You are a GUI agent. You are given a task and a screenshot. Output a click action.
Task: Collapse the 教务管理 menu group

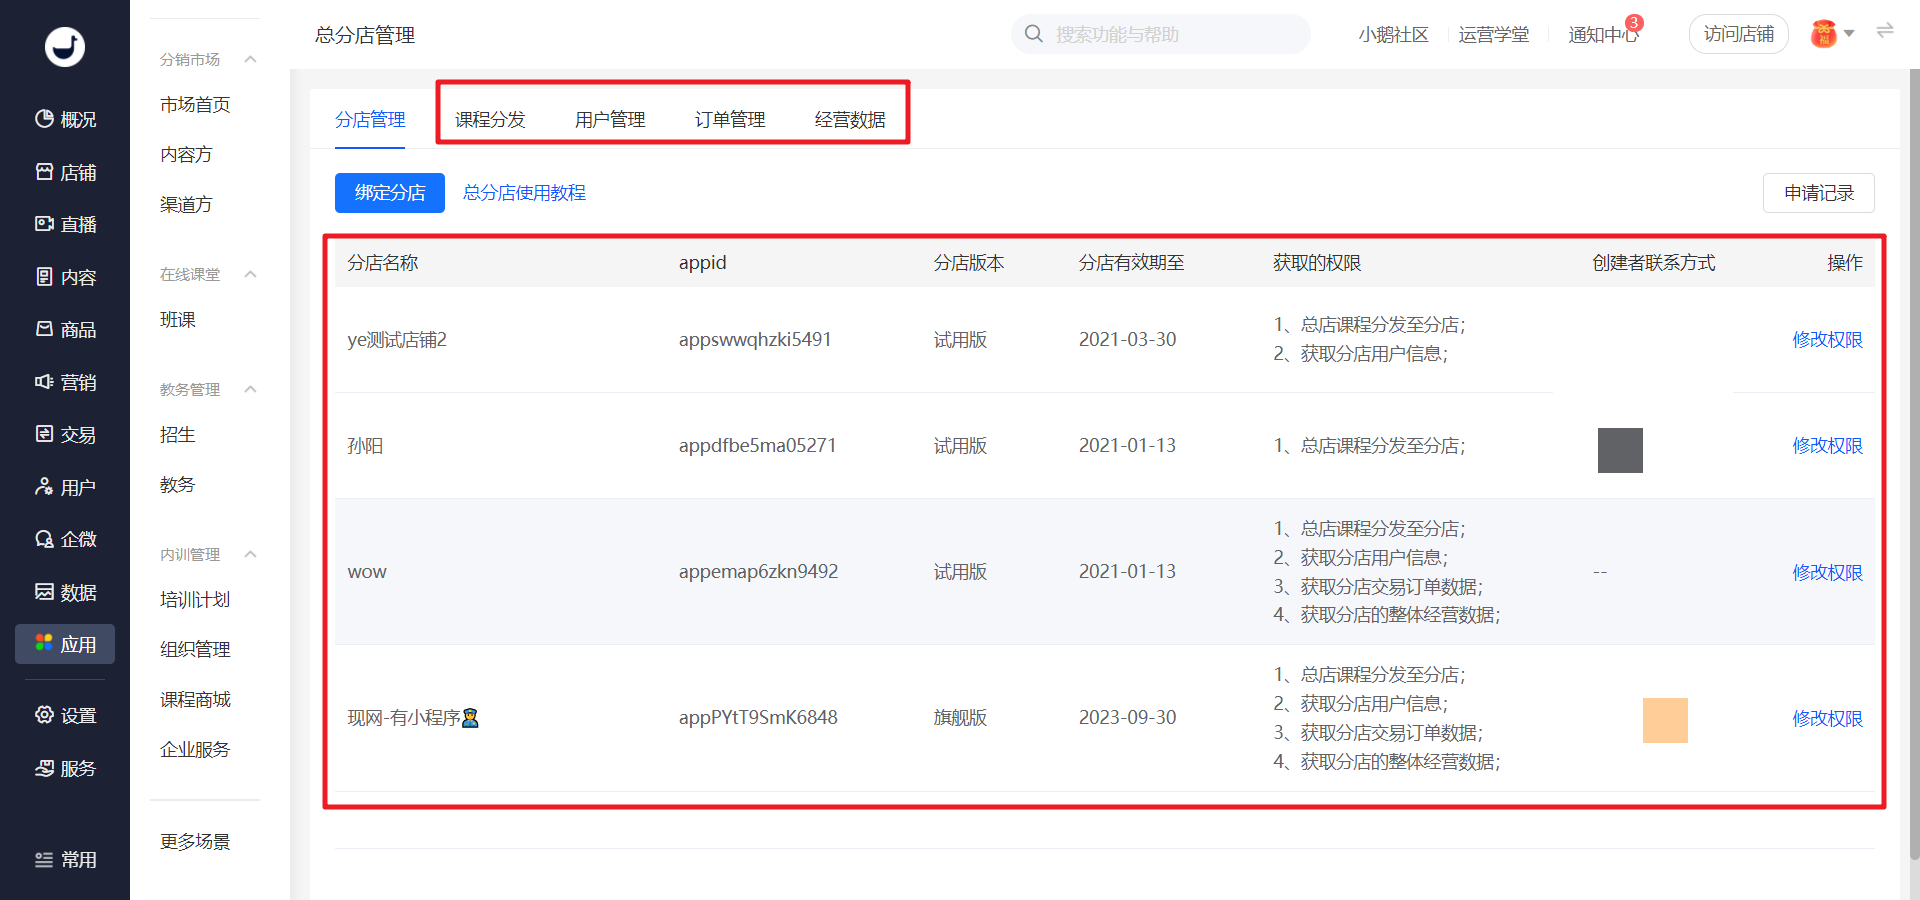click(x=251, y=389)
